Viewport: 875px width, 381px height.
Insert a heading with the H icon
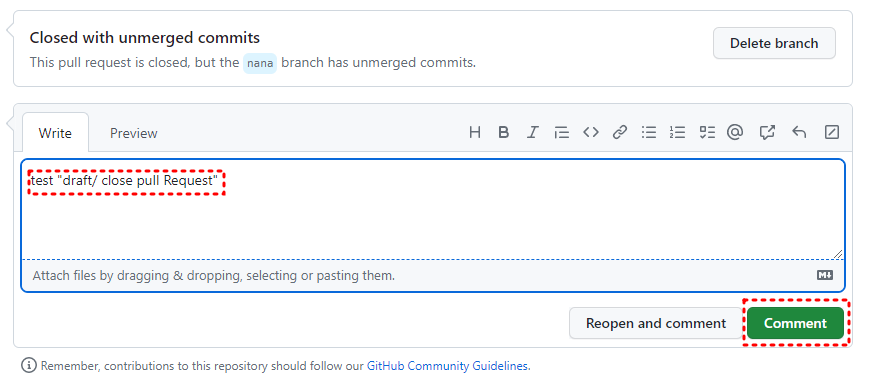coord(475,132)
